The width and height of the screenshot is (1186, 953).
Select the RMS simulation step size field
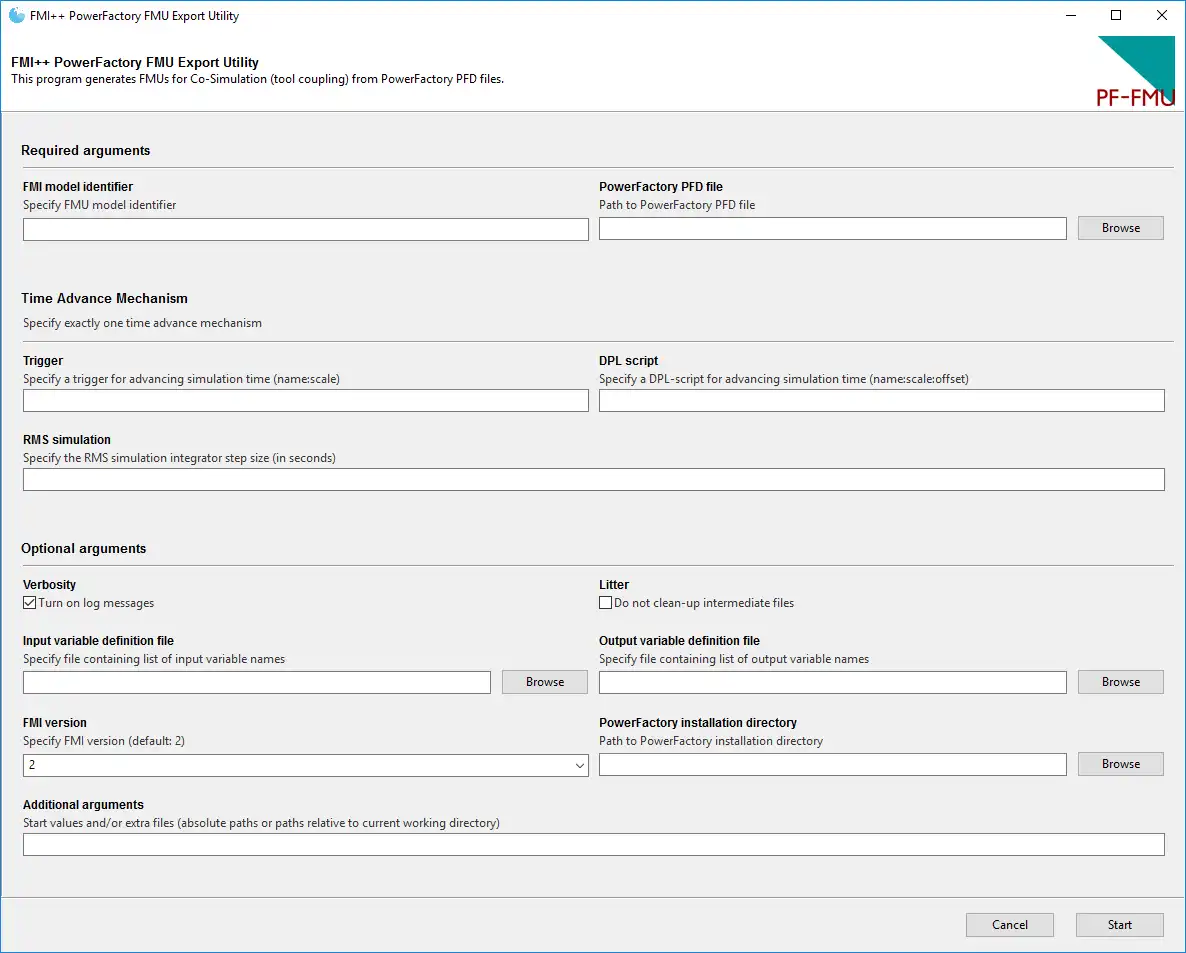click(x=594, y=480)
